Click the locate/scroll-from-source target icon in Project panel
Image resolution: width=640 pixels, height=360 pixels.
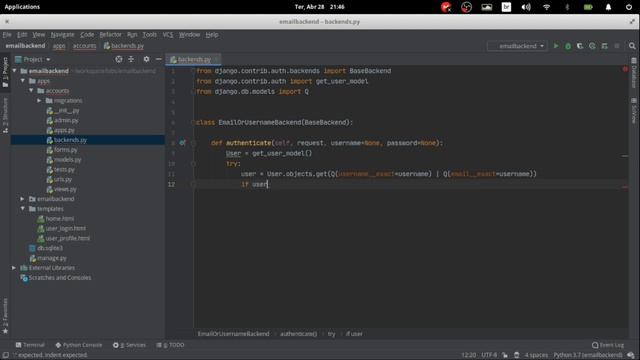(118, 59)
